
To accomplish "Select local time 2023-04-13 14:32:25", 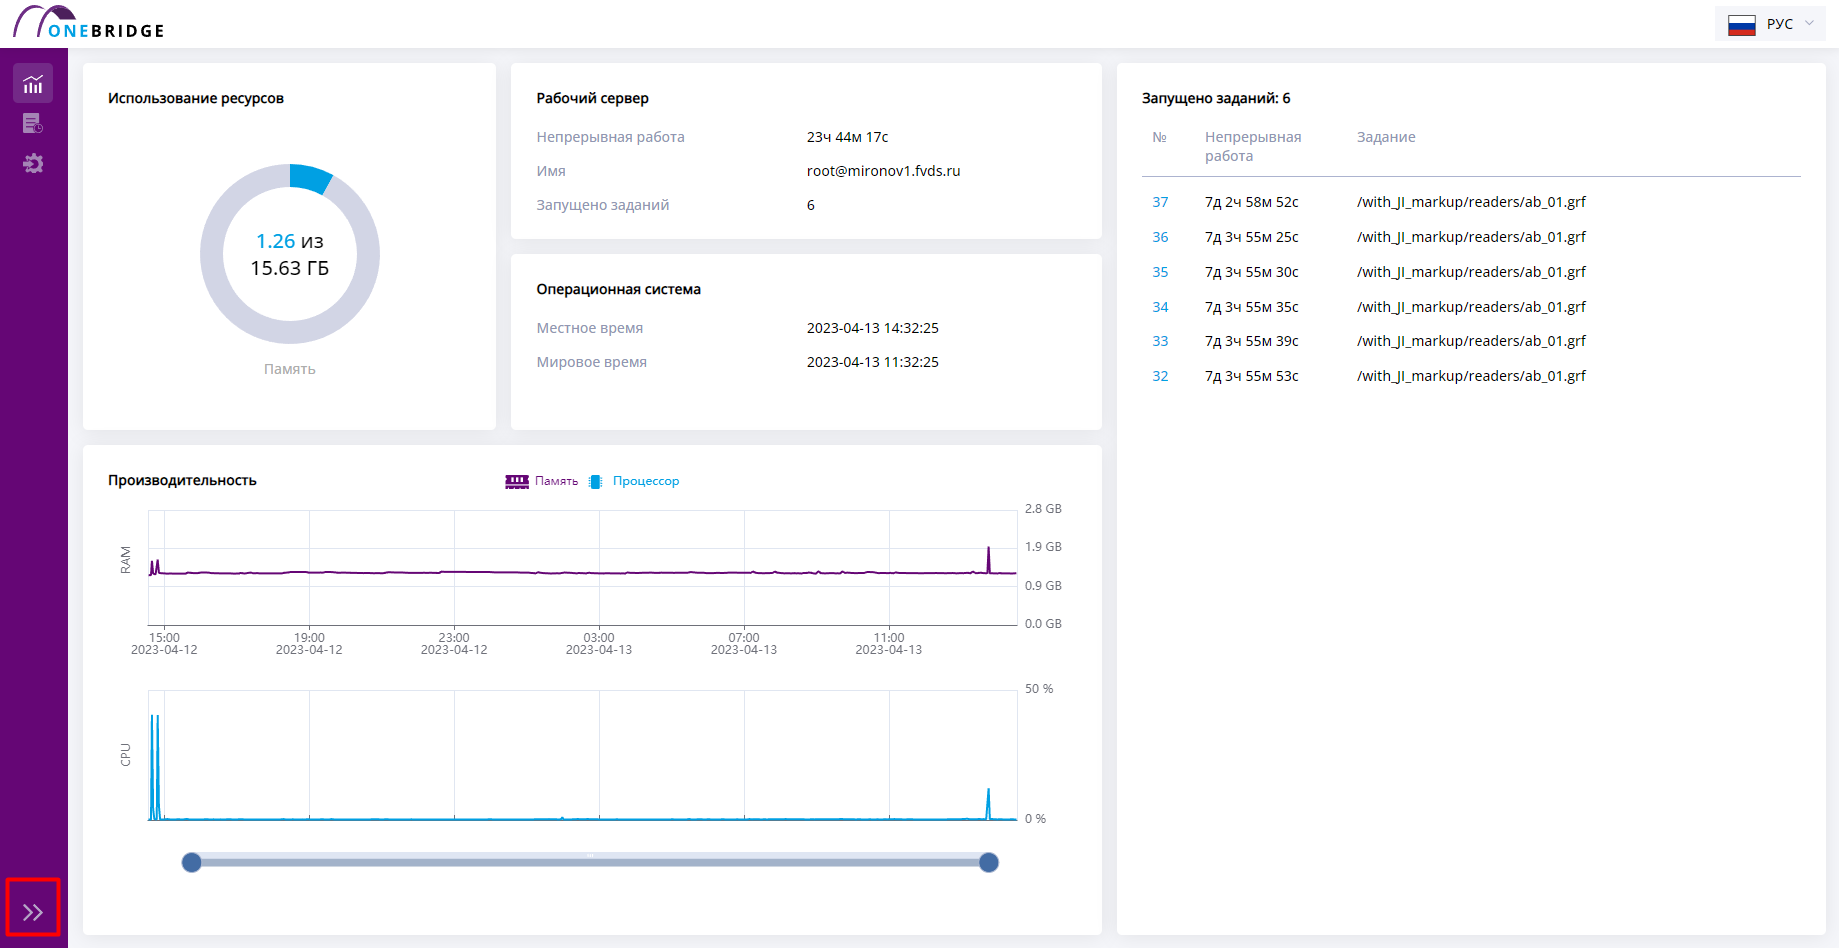I will pos(873,328).
